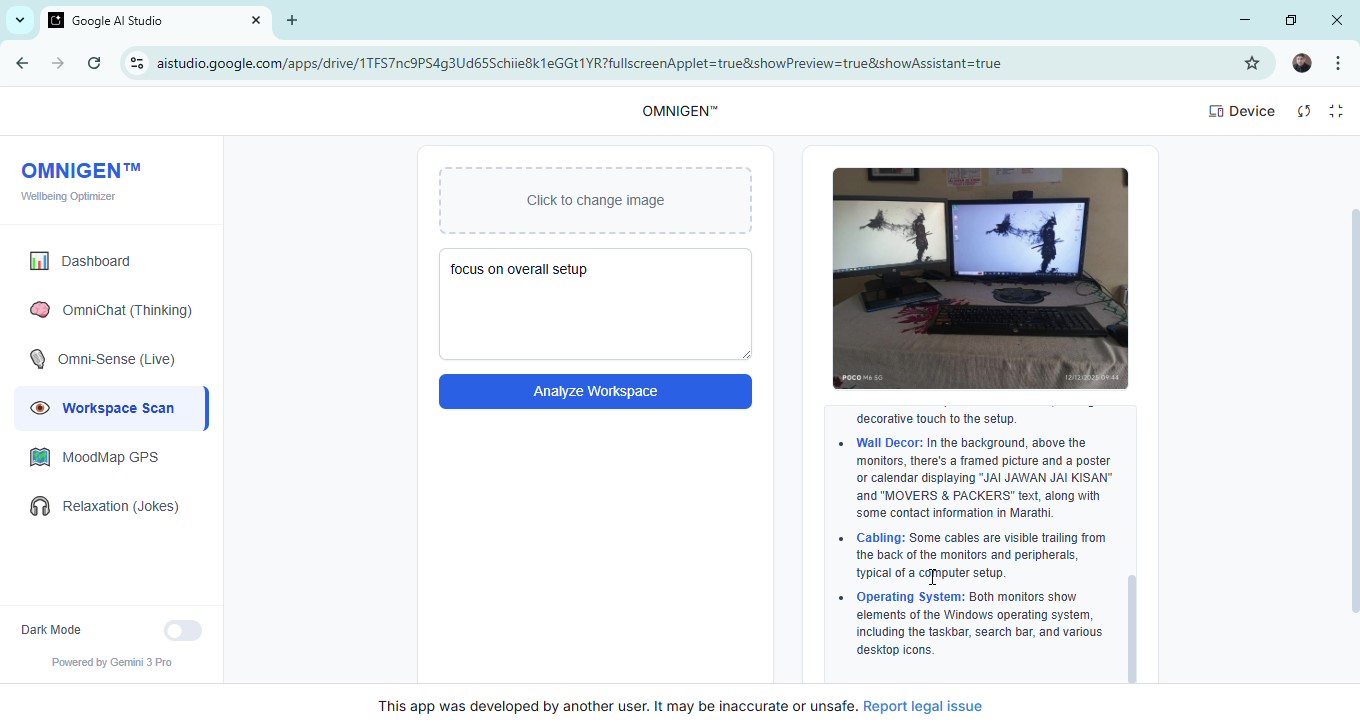Open the Report legal issue link
This screenshot has width=1360, height=728.
click(x=922, y=707)
